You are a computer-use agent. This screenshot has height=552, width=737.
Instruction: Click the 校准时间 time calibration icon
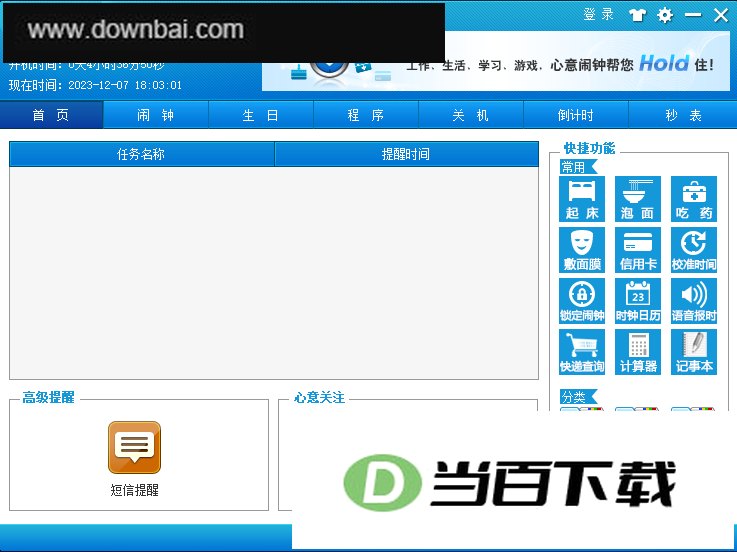point(694,250)
